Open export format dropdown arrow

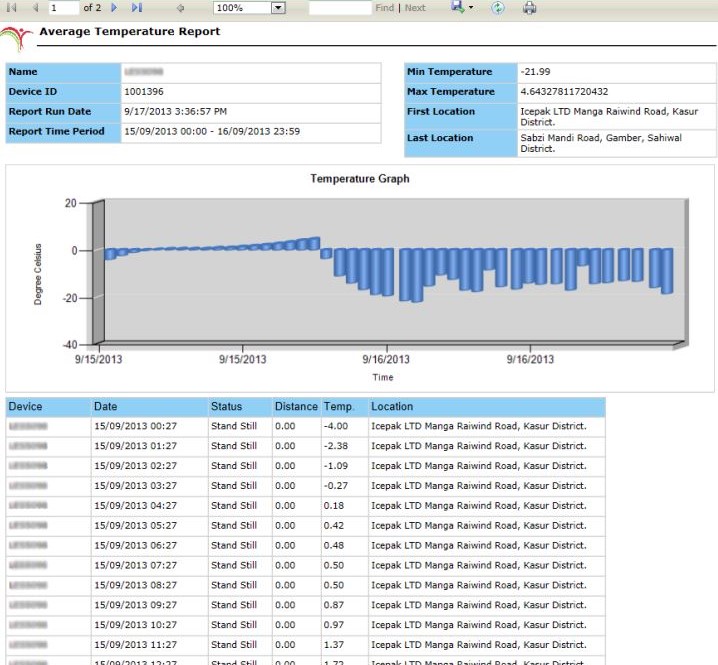471,7
